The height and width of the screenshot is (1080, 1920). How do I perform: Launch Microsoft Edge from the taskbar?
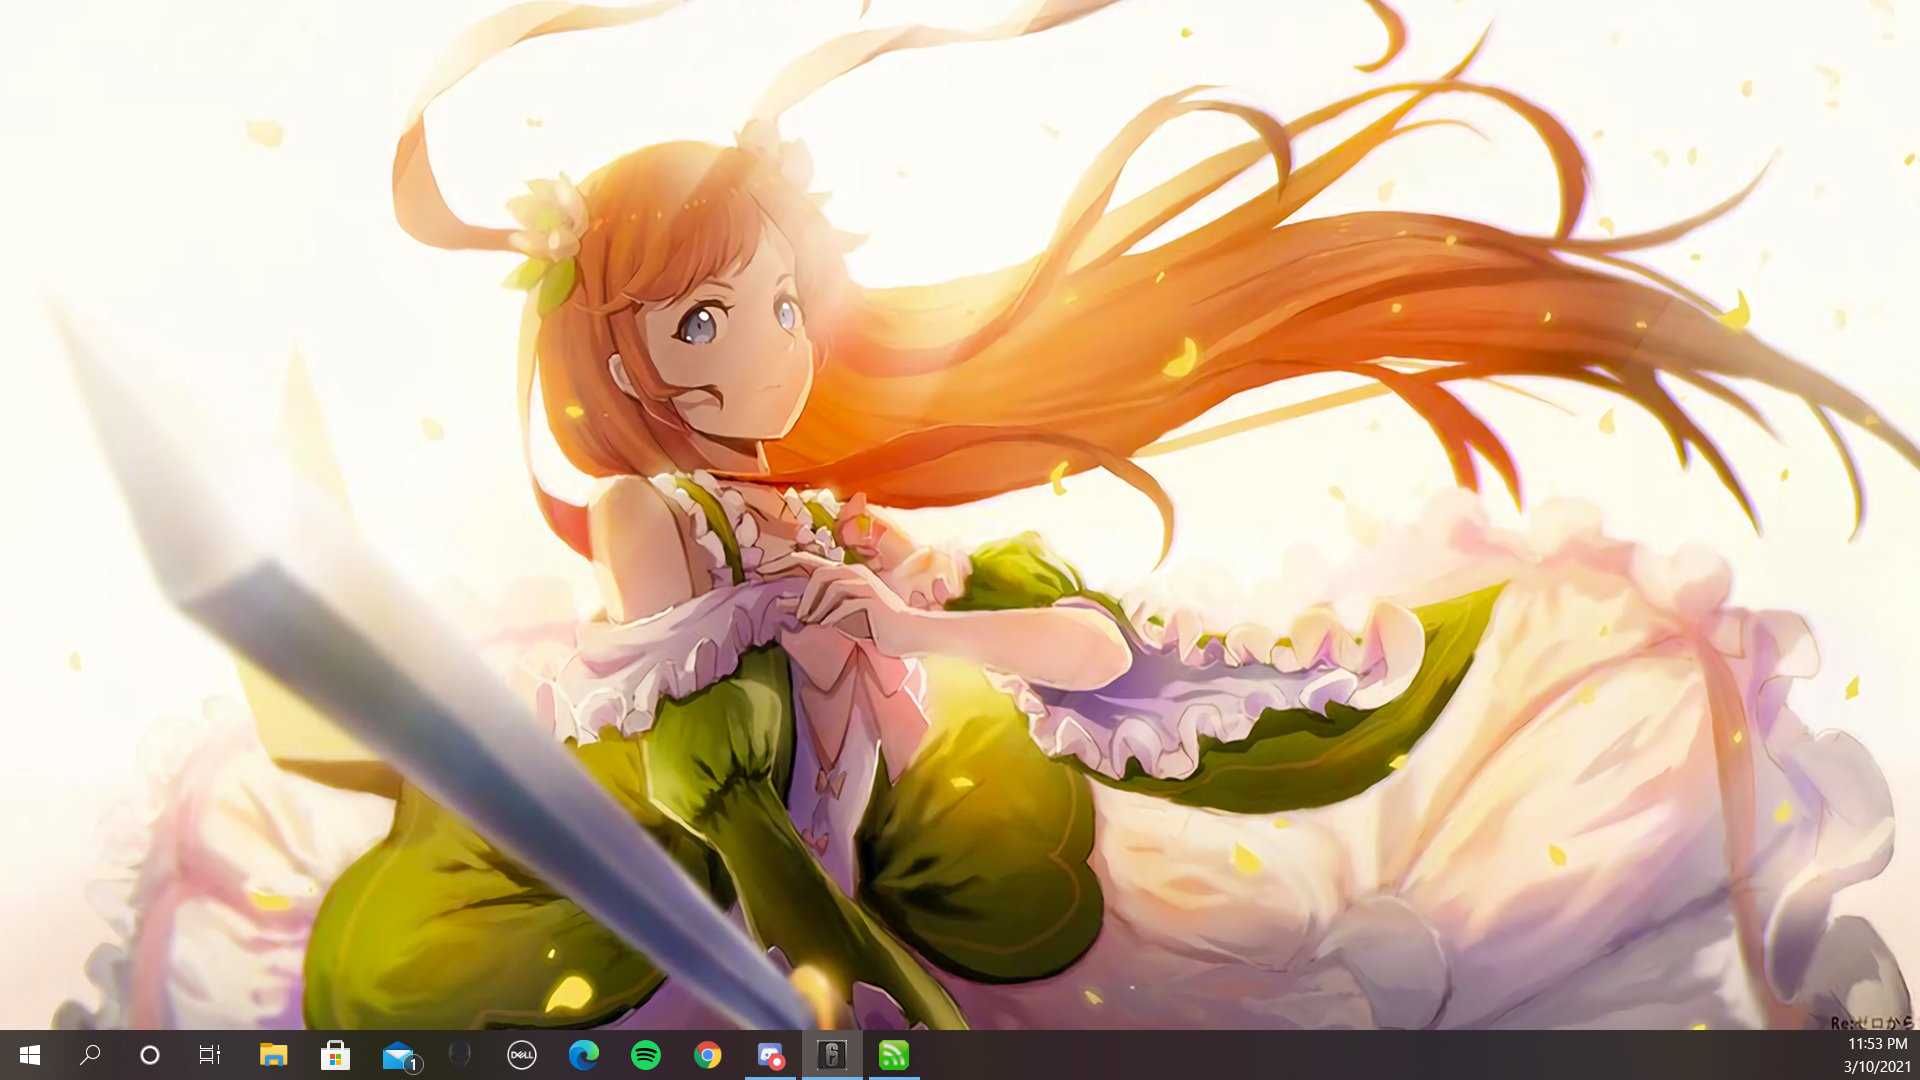point(583,1055)
